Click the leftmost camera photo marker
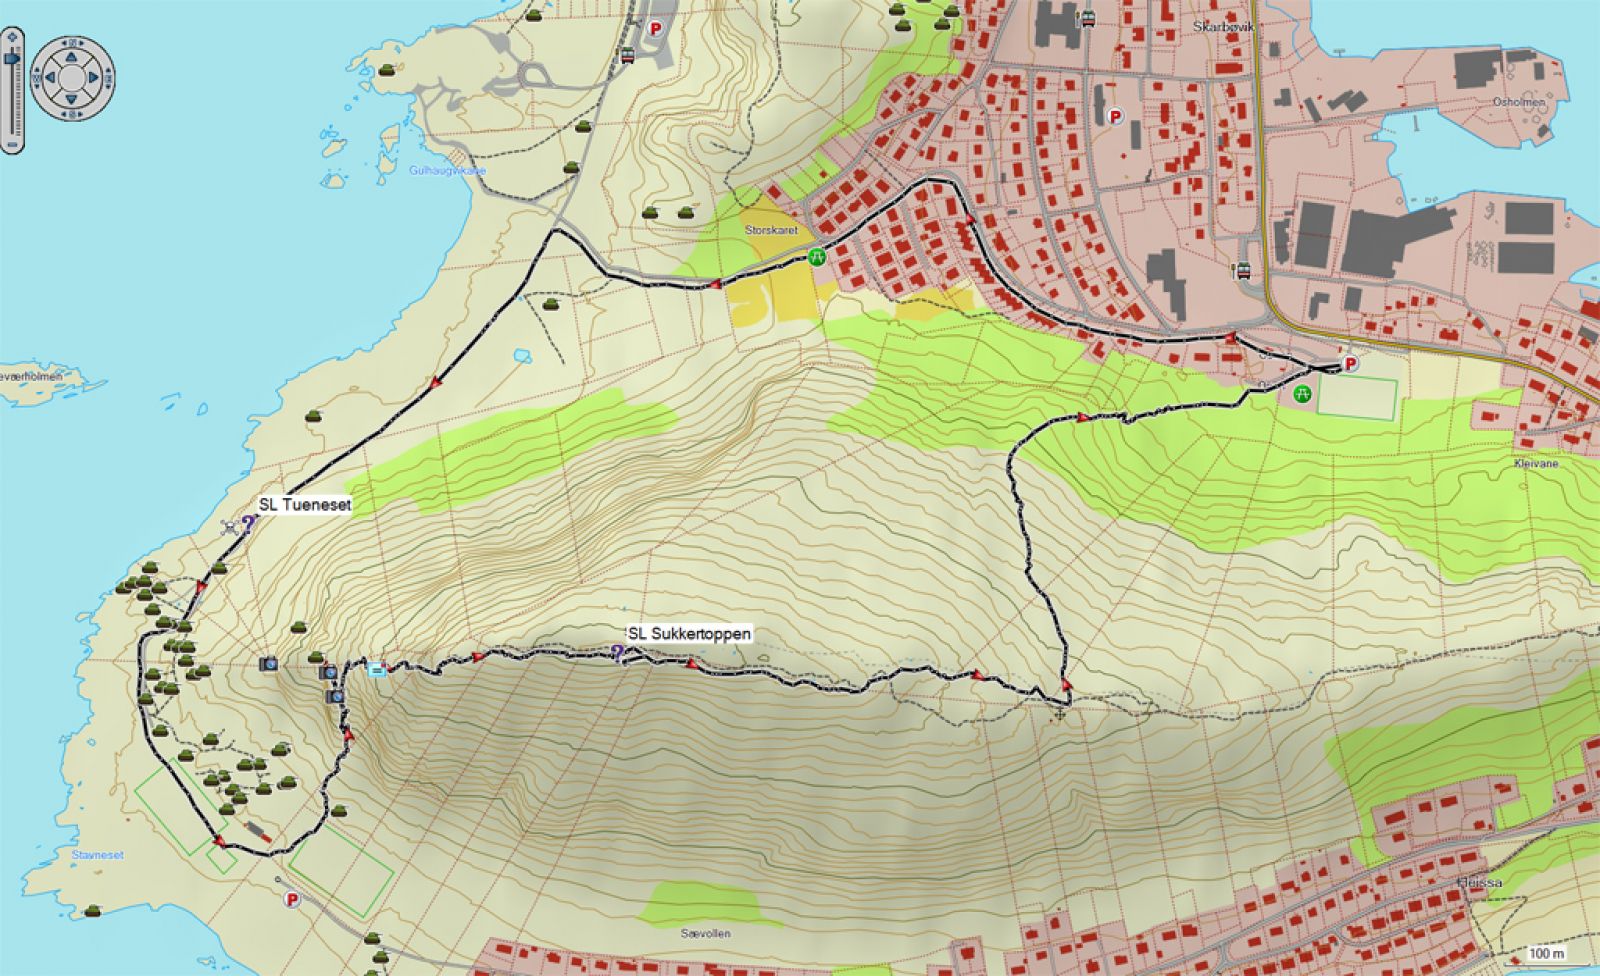 click(x=268, y=663)
